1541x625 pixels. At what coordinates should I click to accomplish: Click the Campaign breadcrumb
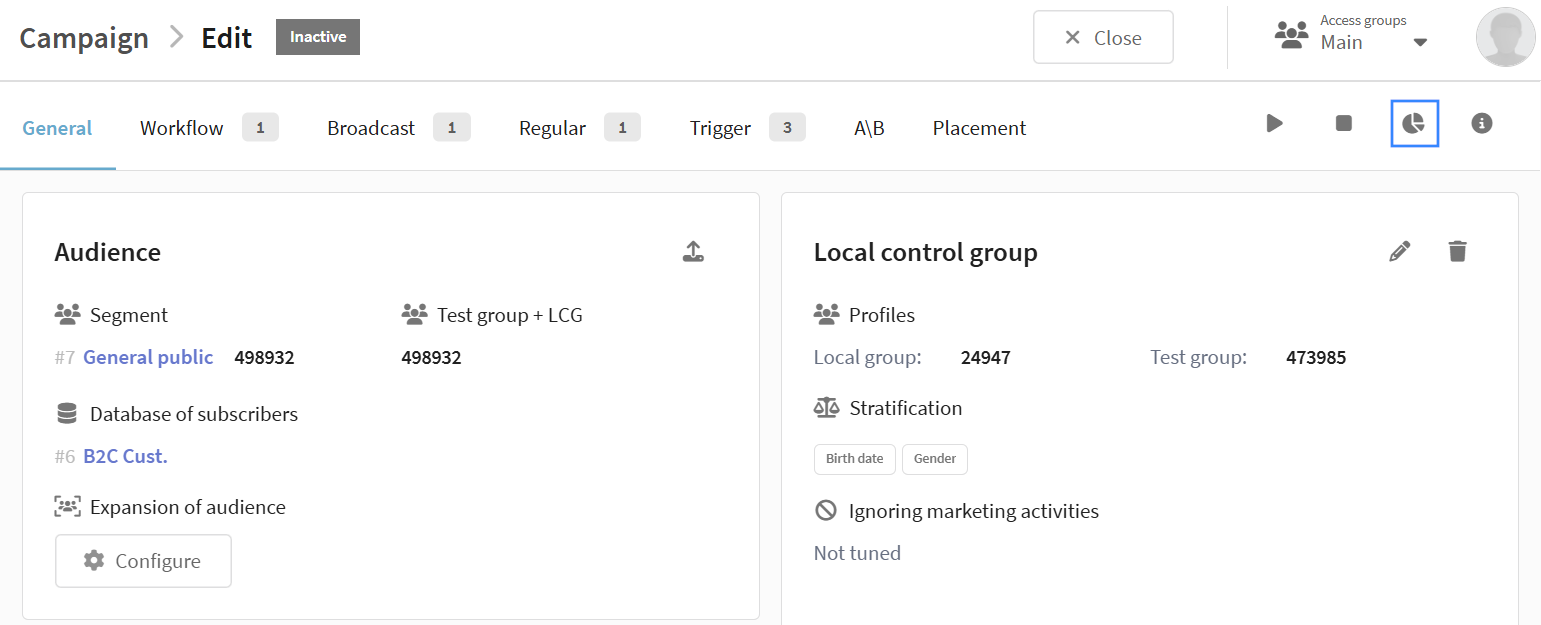tap(84, 38)
